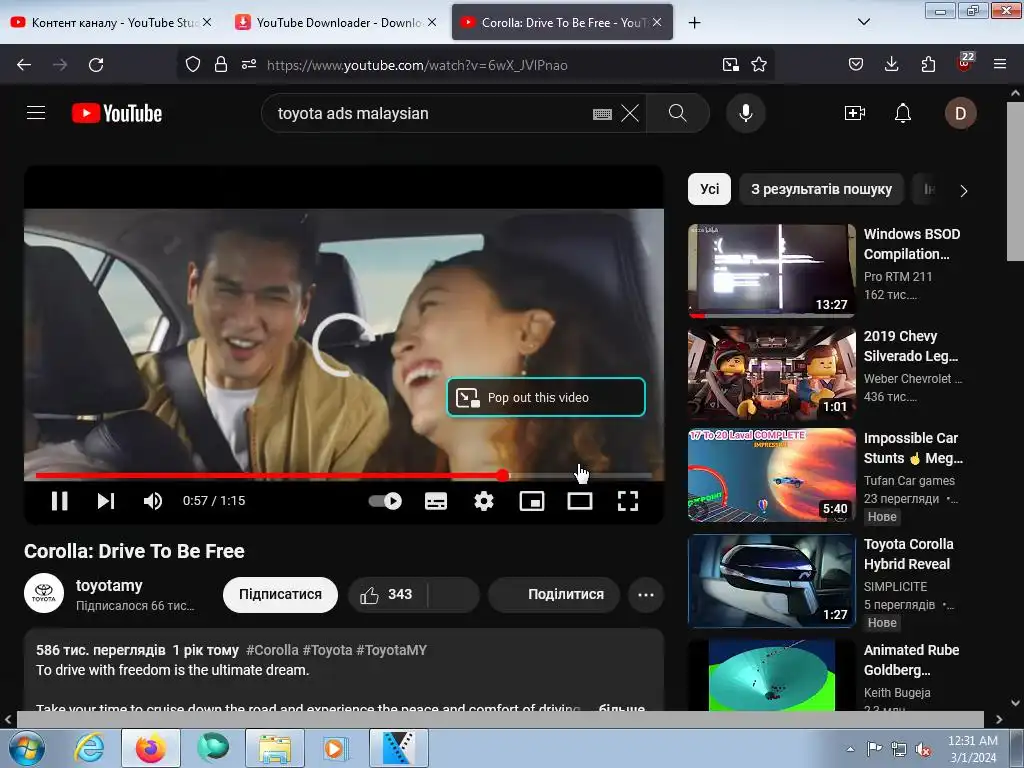Open Impossible Car Stunts thumbnail
The width and height of the screenshot is (1024, 768).
[x=771, y=475]
